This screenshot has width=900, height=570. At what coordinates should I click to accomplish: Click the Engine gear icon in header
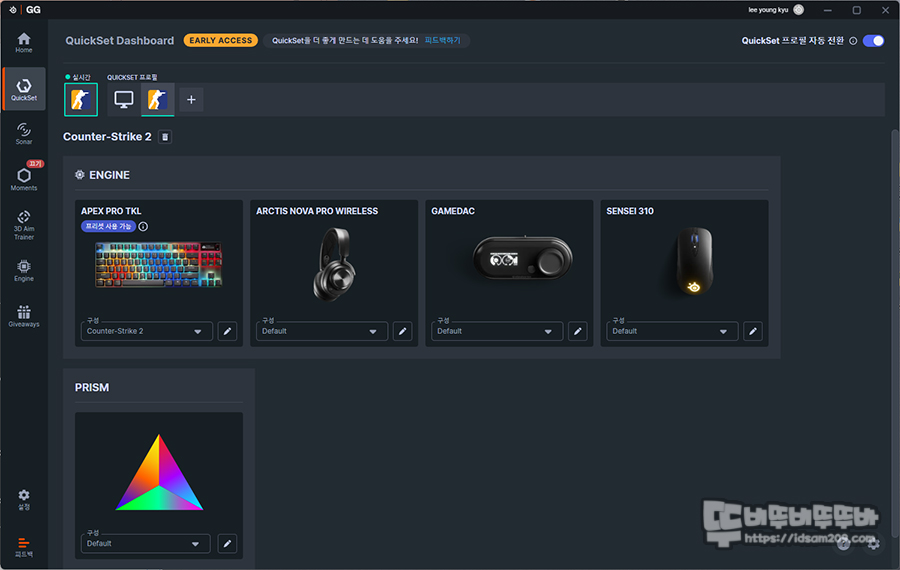pos(80,175)
